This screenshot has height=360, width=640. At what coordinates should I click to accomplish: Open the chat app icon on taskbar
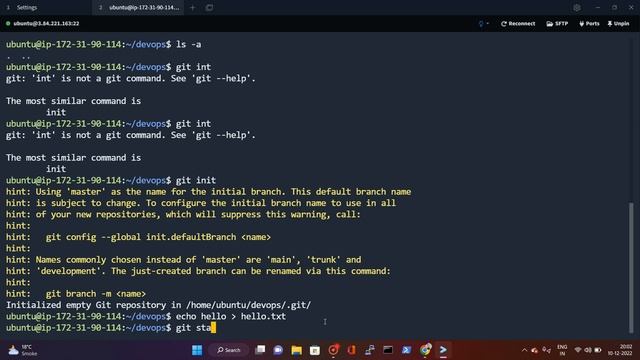[x=278, y=350]
